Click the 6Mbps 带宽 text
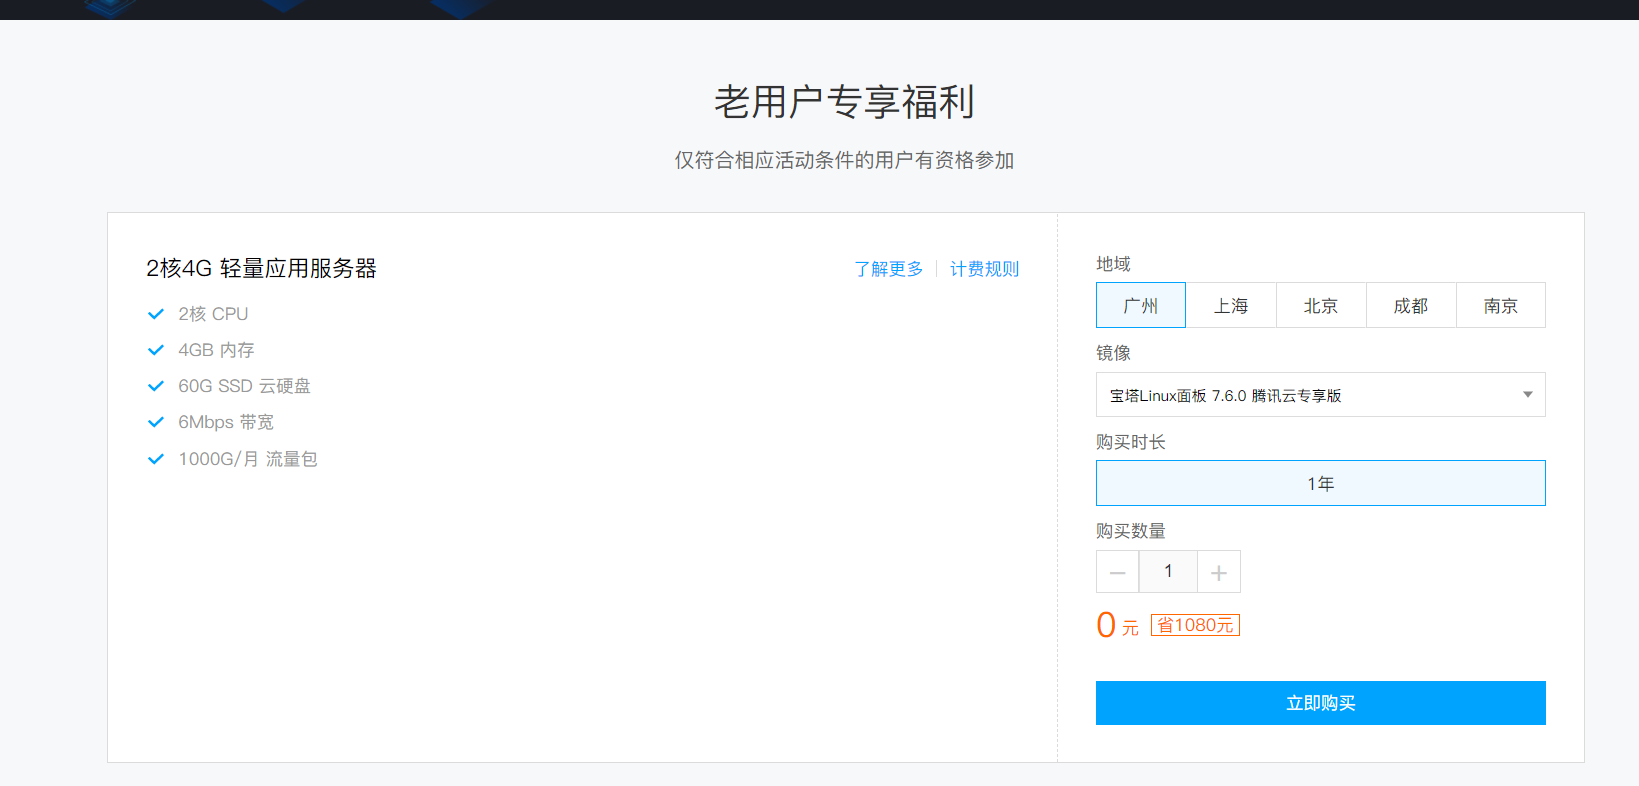Image resolution: width=1639 pixels, height=786 pixels. click(x=226, y=422)
